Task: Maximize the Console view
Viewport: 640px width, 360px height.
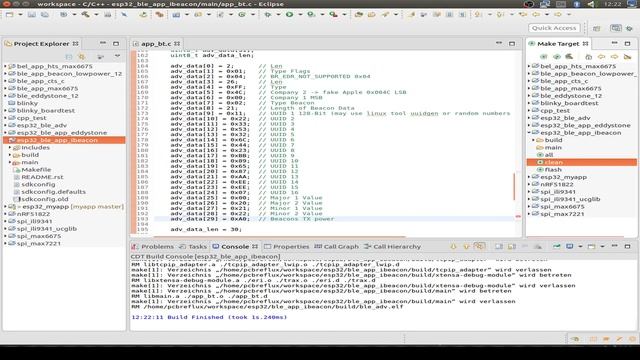Action: [627, 247]
